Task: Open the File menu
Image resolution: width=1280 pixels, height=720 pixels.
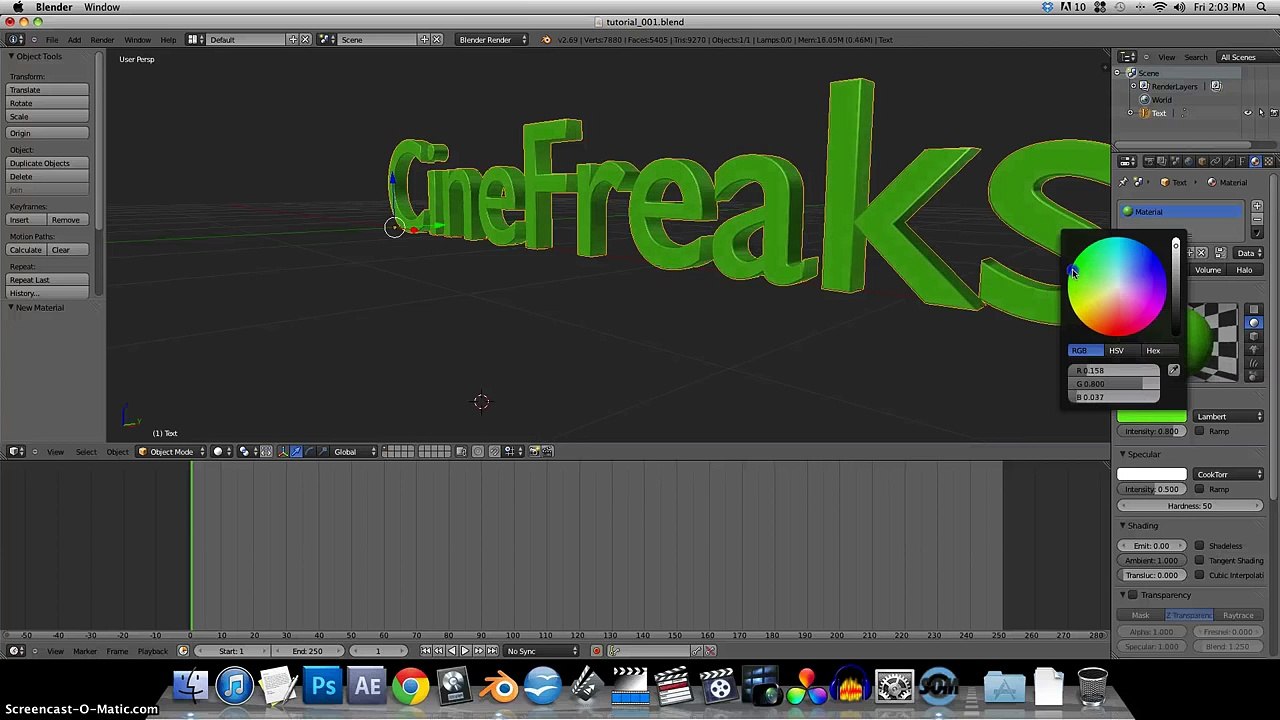Action: 51,40
